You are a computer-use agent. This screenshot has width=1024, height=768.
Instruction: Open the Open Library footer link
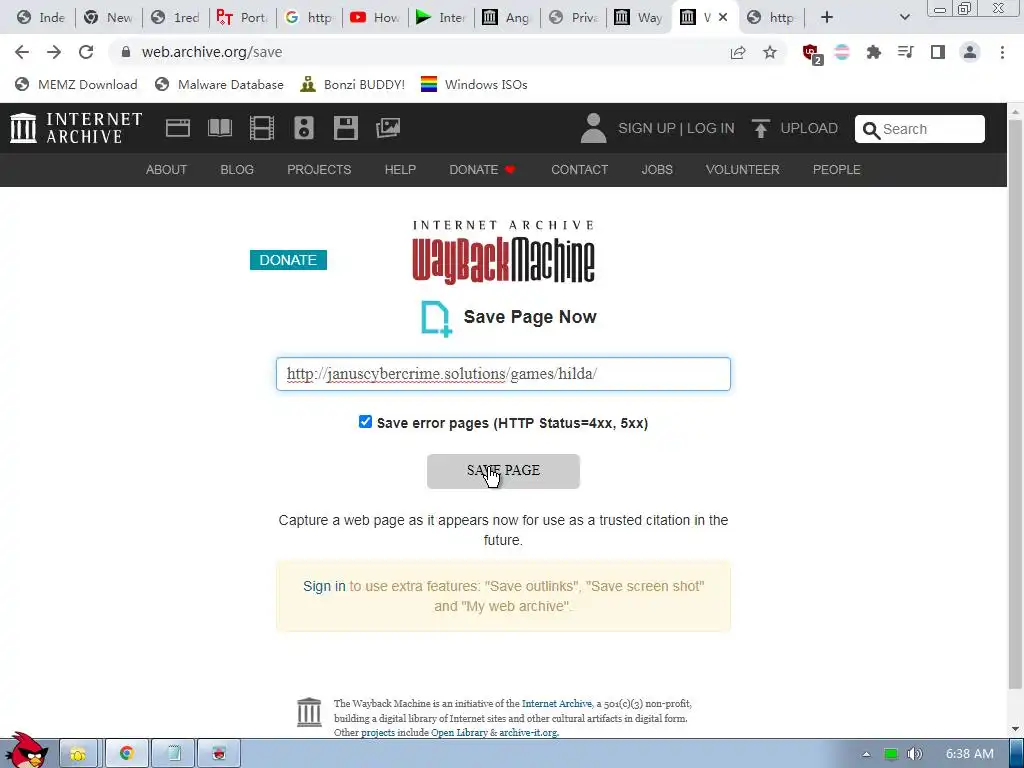click(x=459, y=733)
